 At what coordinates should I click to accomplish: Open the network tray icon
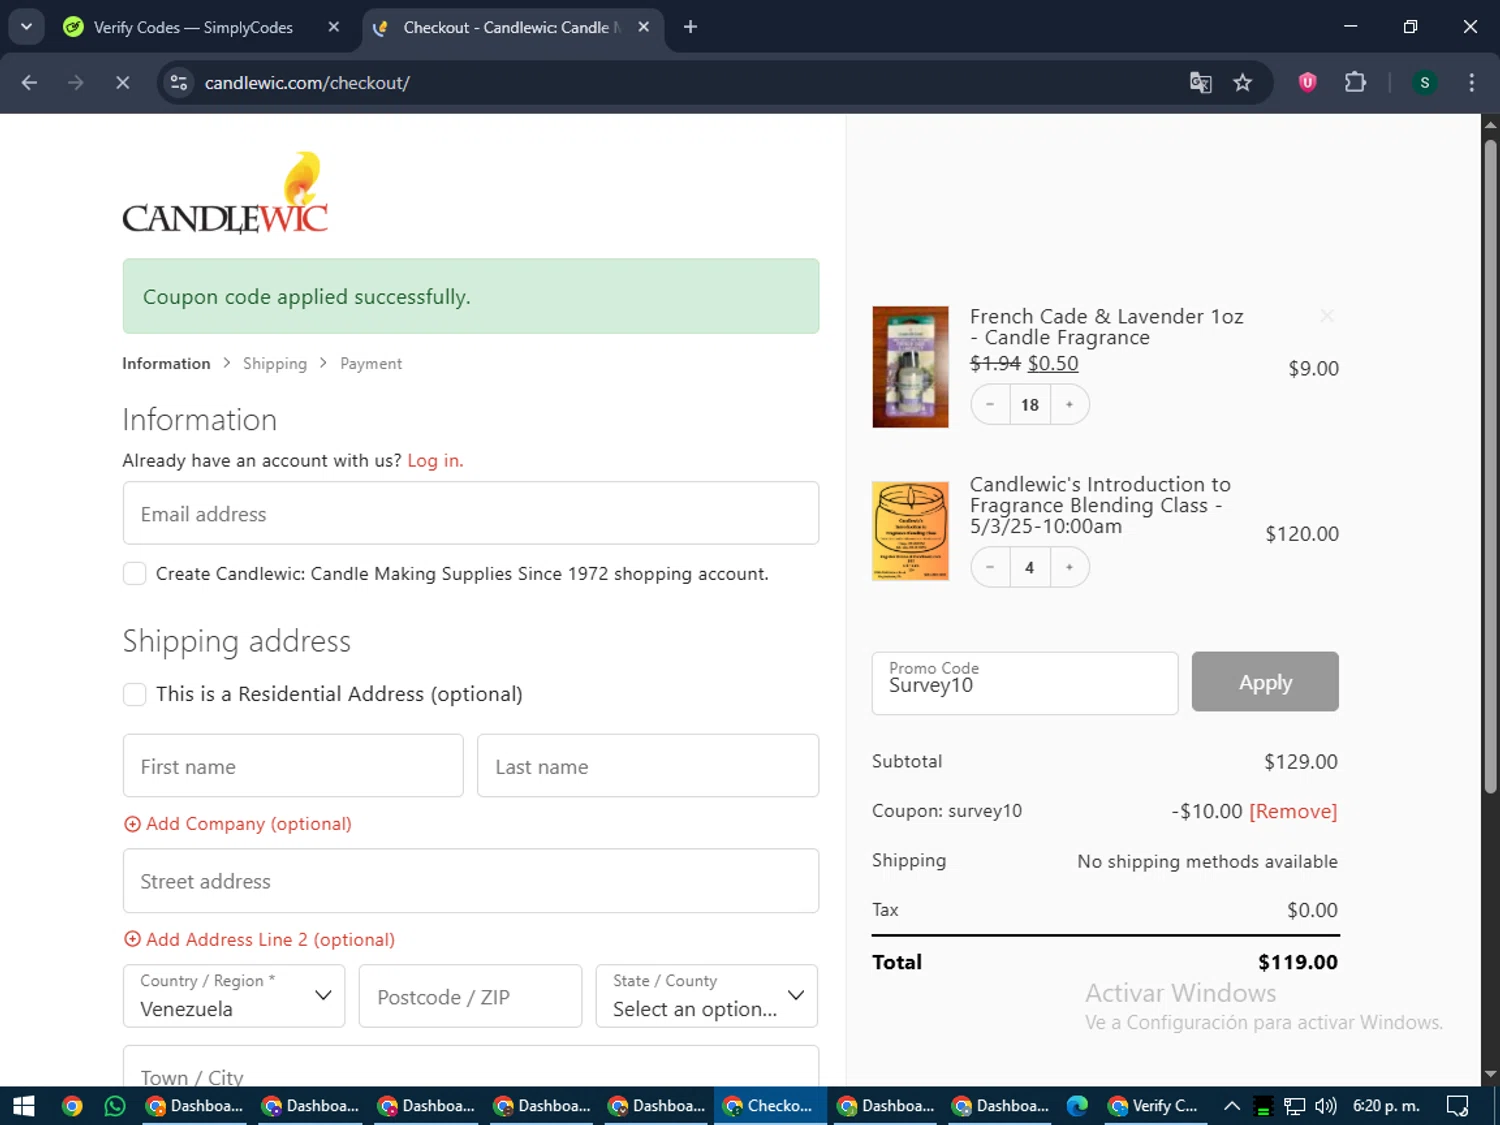pyautogui.click(x=1295, y=1106)
